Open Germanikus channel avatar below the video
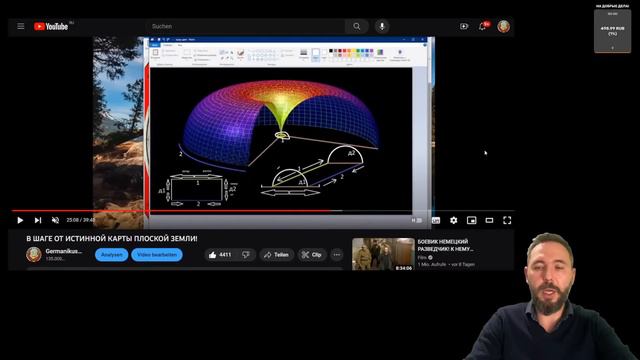 34,255
